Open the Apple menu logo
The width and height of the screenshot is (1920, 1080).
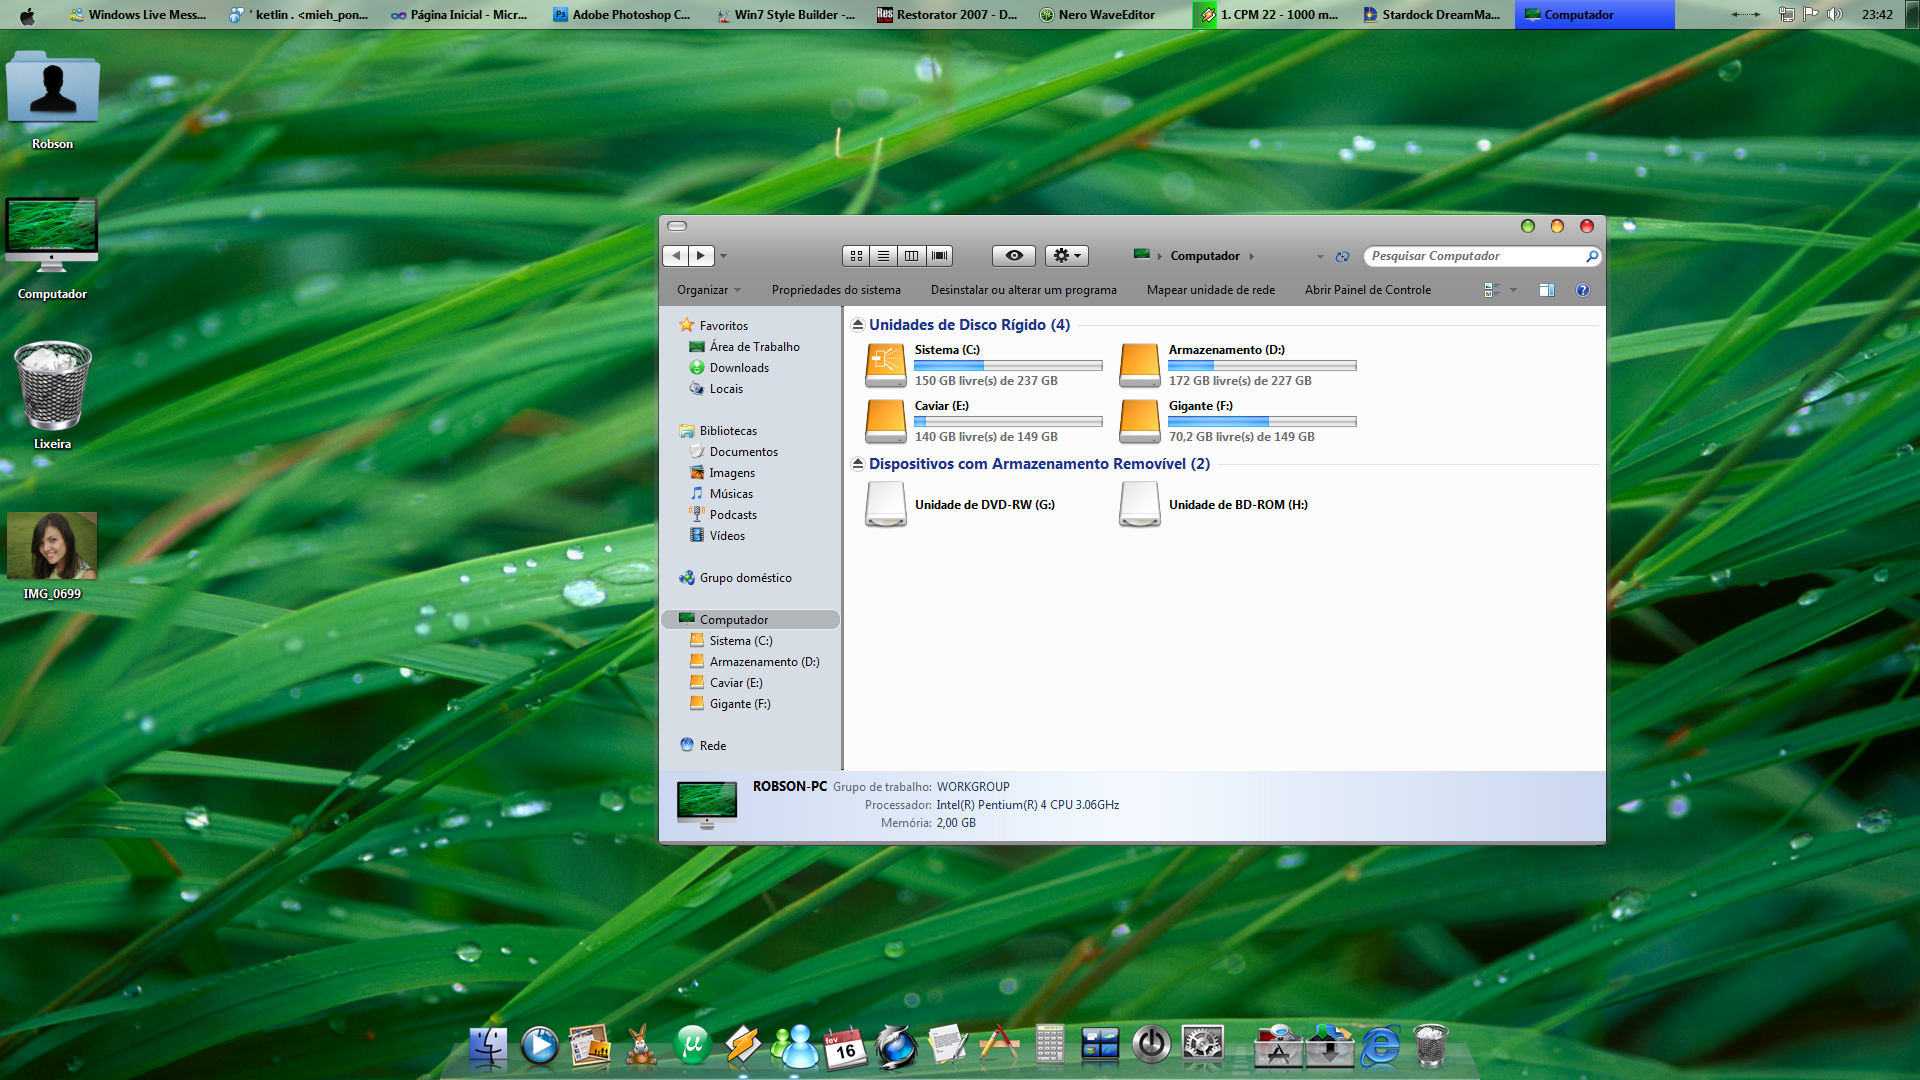pos(27,15)
